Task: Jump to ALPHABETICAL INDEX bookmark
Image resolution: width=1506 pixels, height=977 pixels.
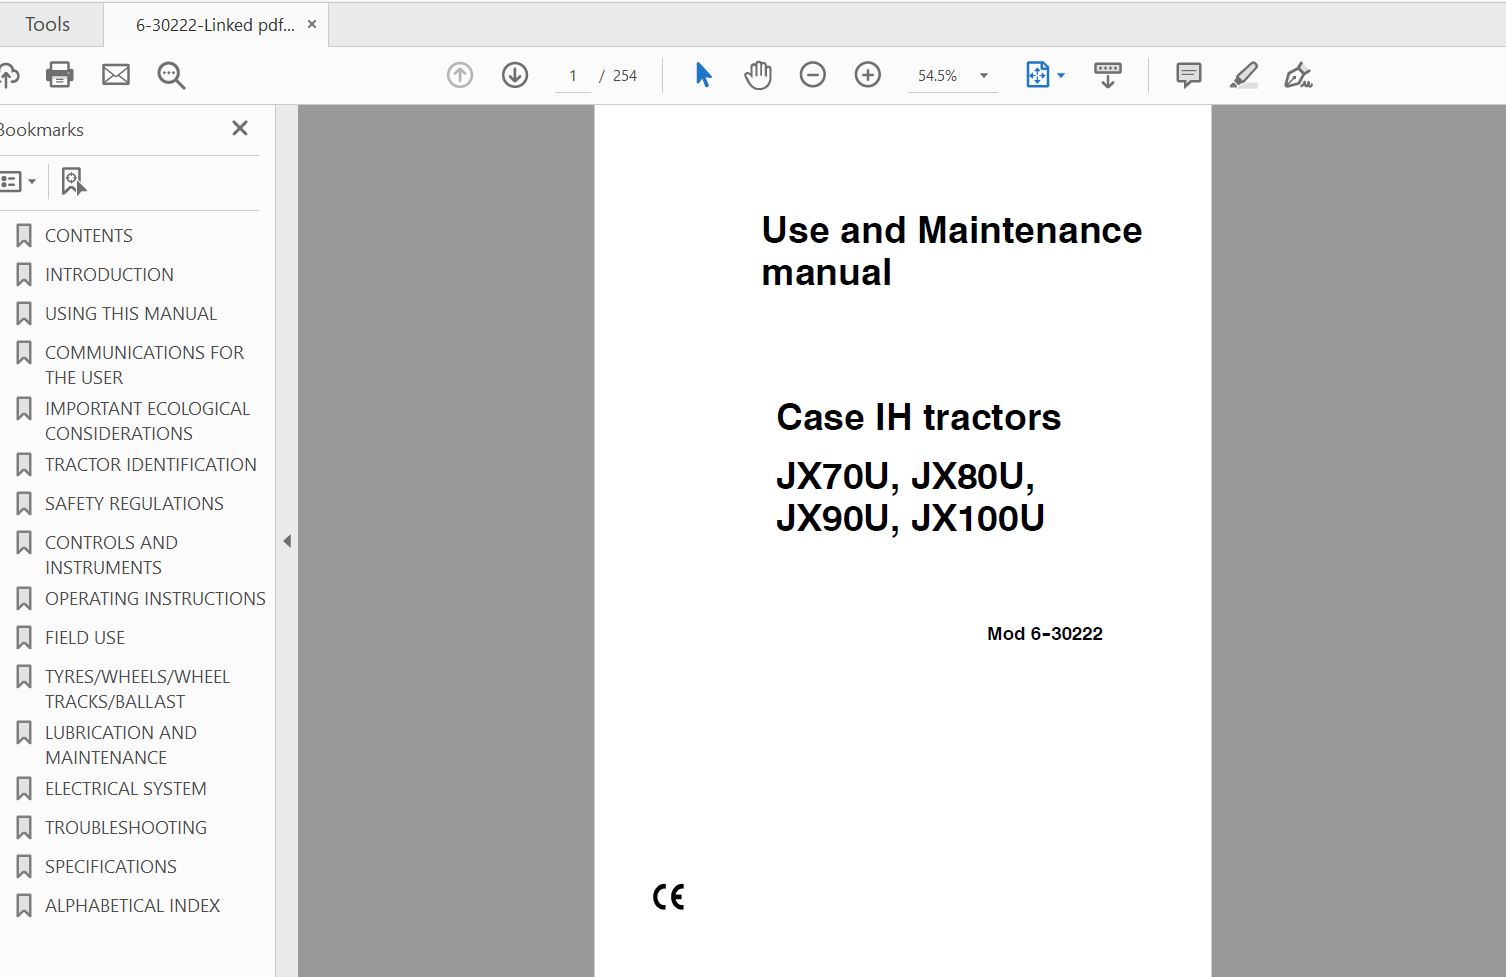Action: click(x=133, y=905)
